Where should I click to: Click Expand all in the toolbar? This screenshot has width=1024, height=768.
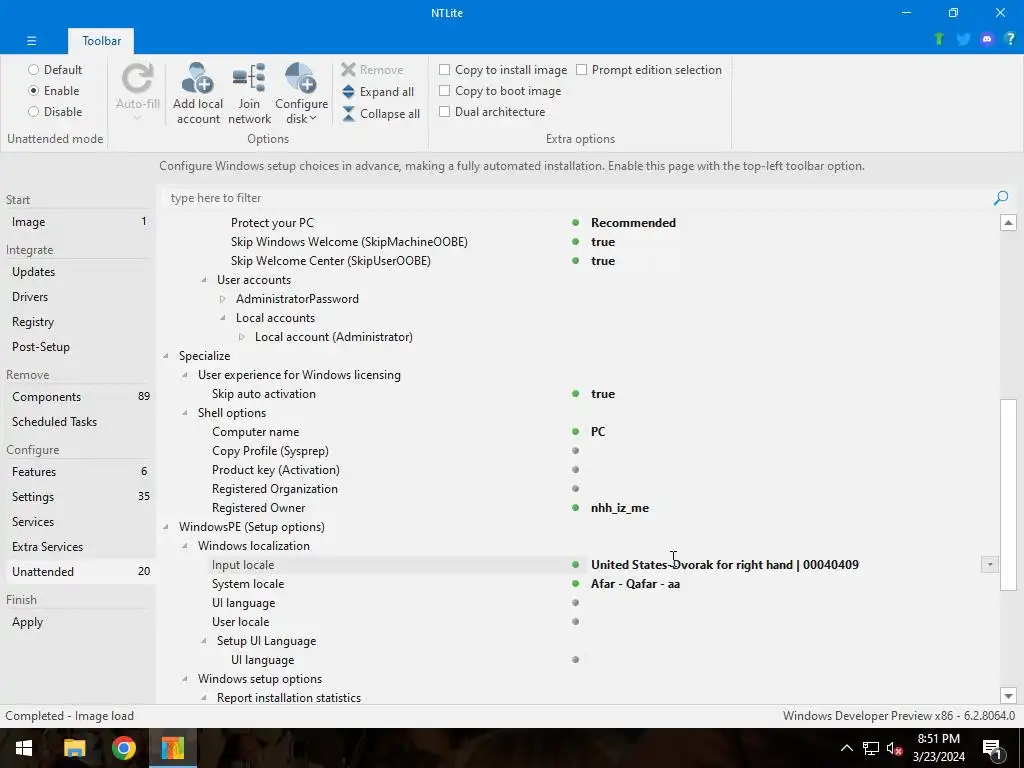377,92
